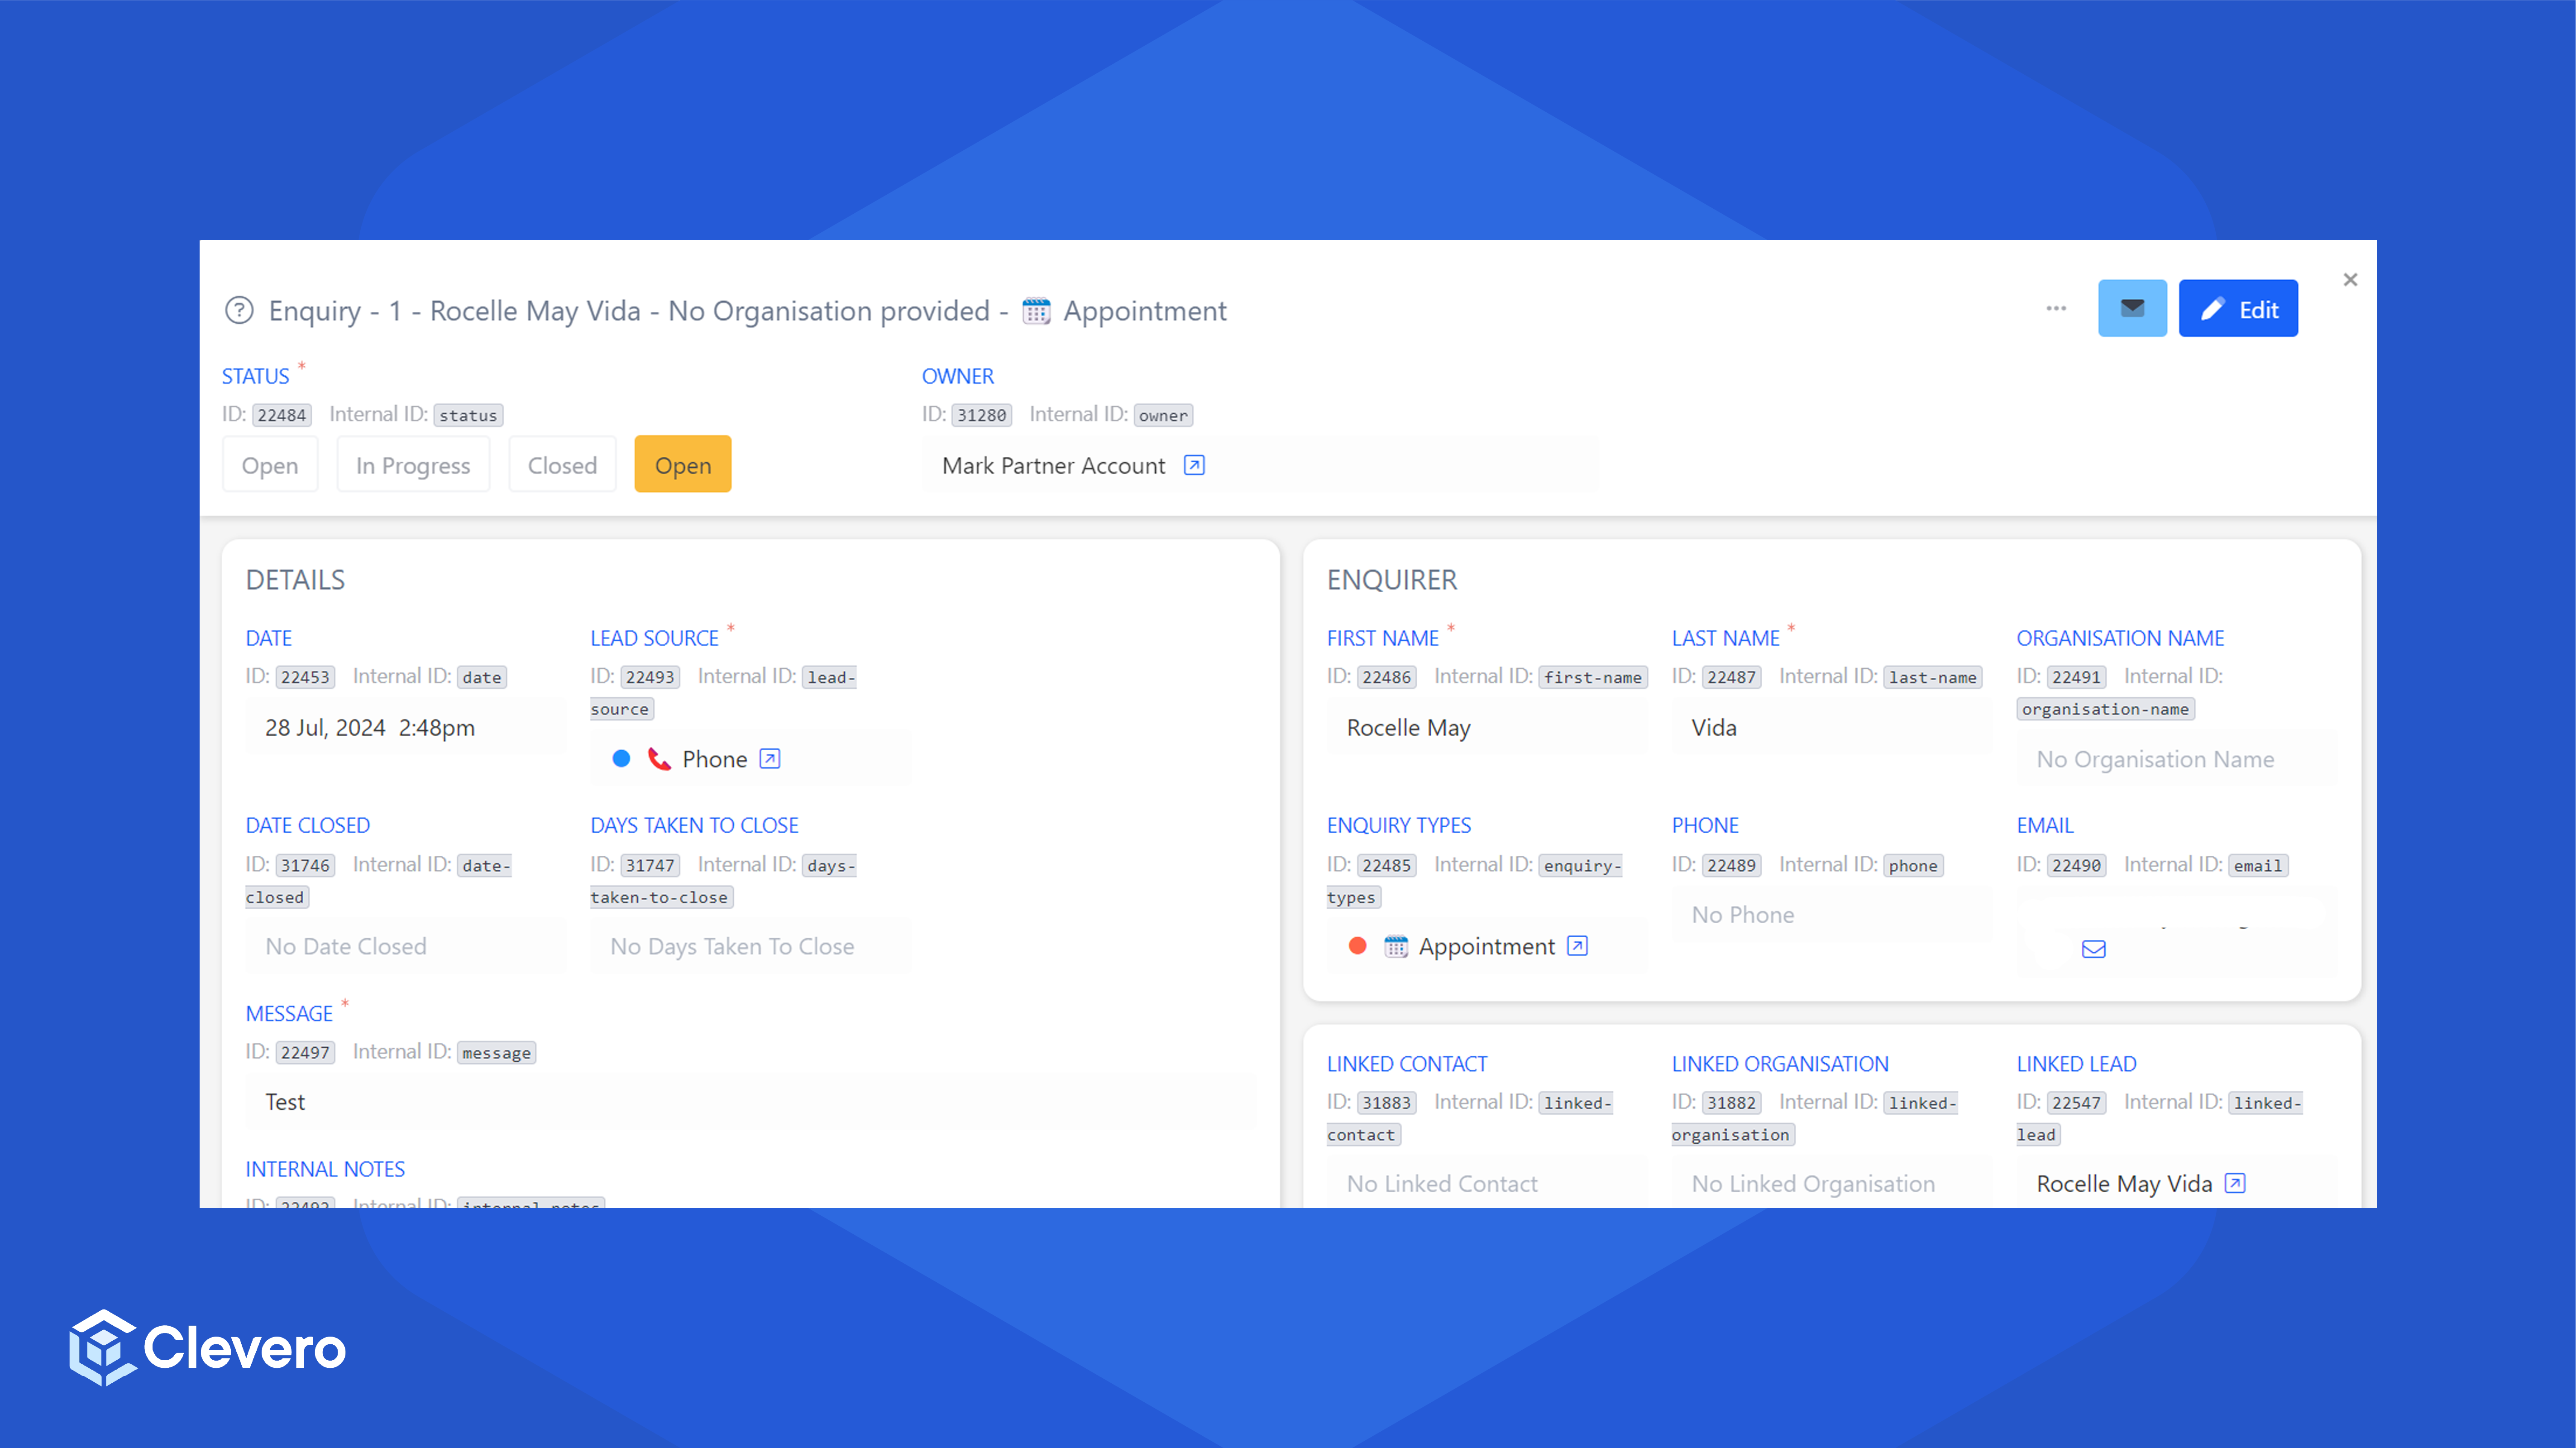Image resolution: width=2576 pixels, height=1448 pixels.
Task: Click the red dot beside Appointment
Action: pyautogui.click(x=1357, y=946)
